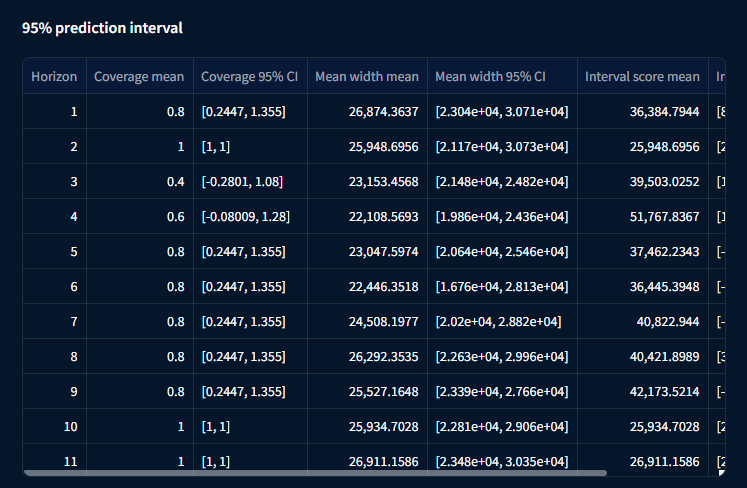The image size is (747, 488).
Task: Sort by the Horizon column header
Action: point(54,76)
